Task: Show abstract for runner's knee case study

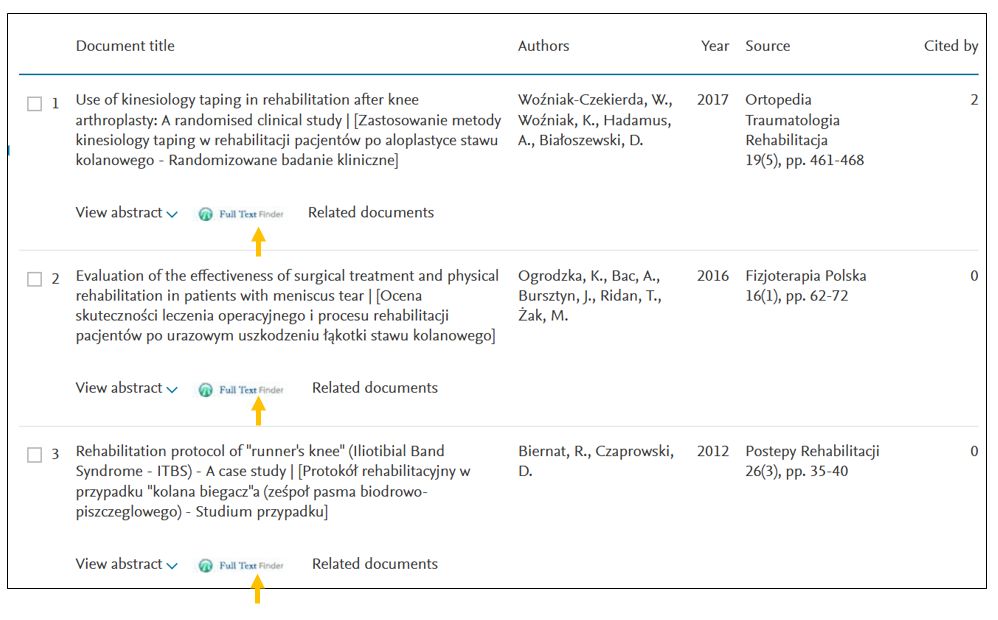Action: (x=126, y=565)
